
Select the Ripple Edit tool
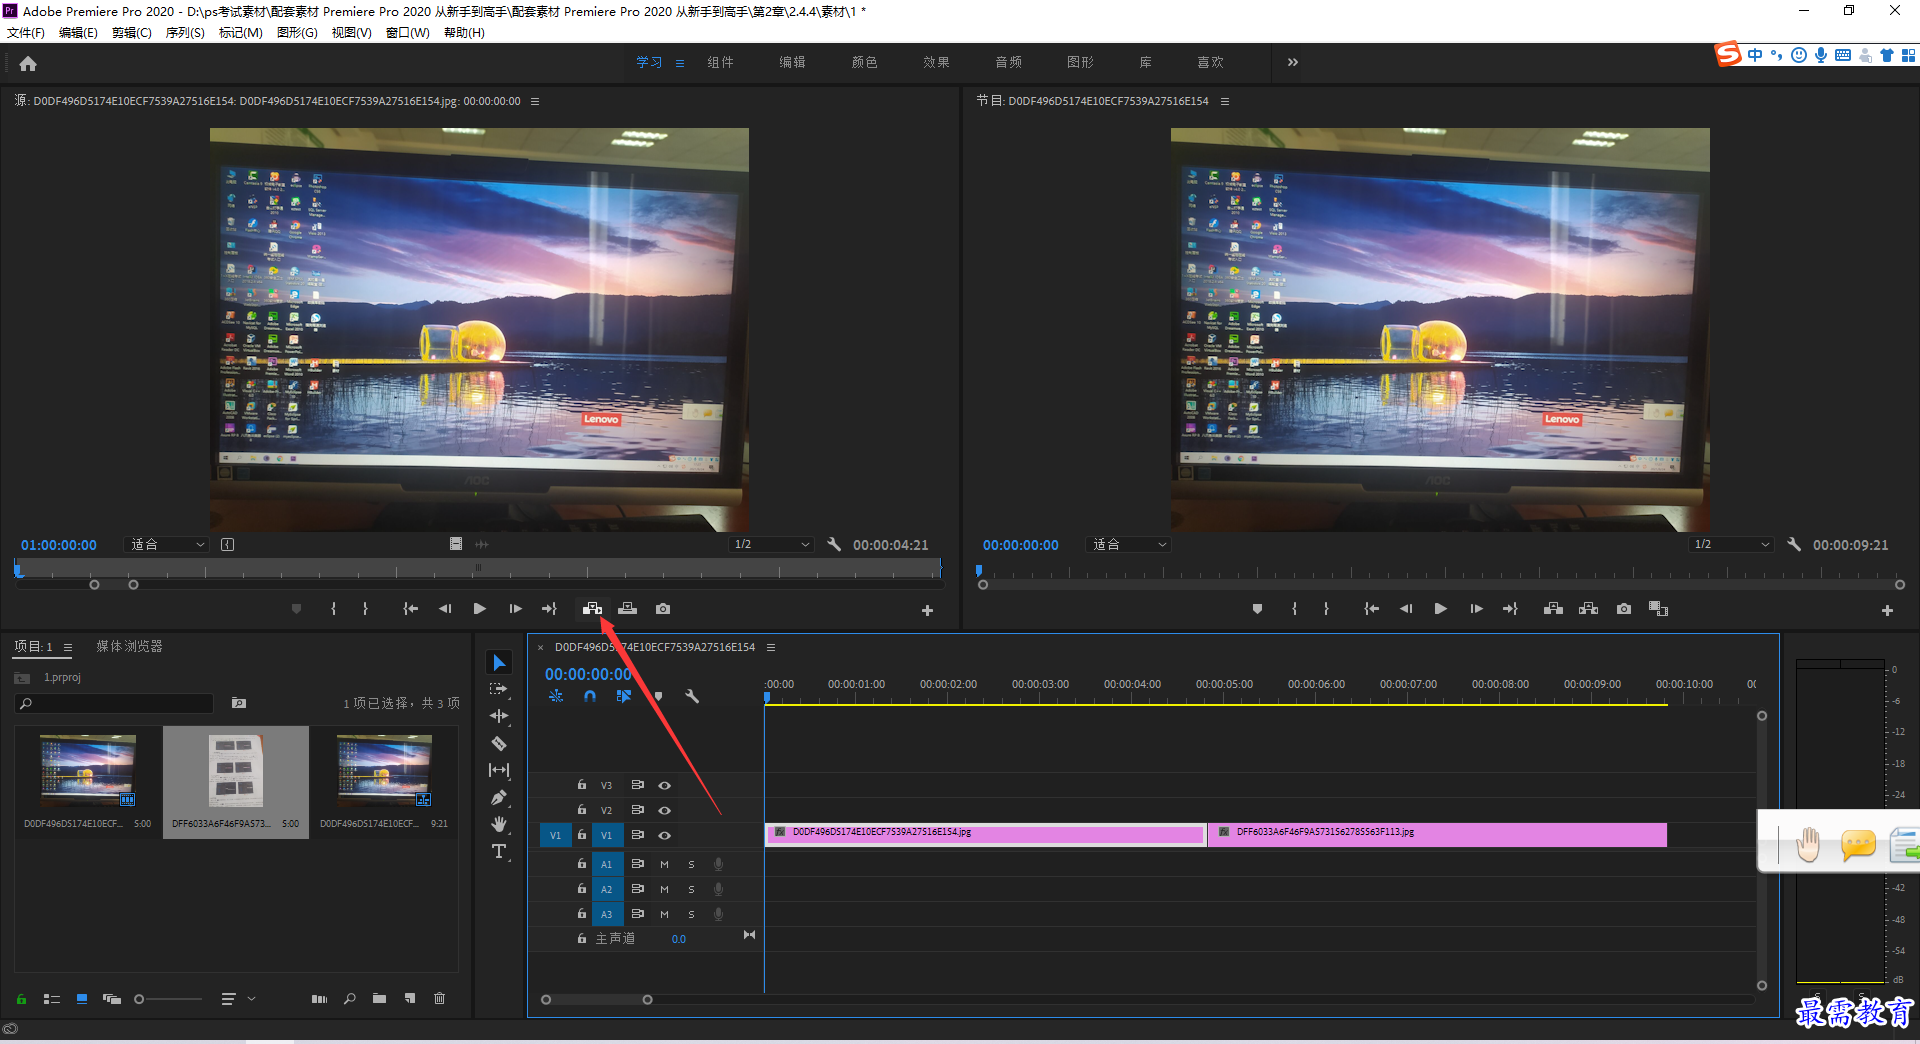[499, 716]
